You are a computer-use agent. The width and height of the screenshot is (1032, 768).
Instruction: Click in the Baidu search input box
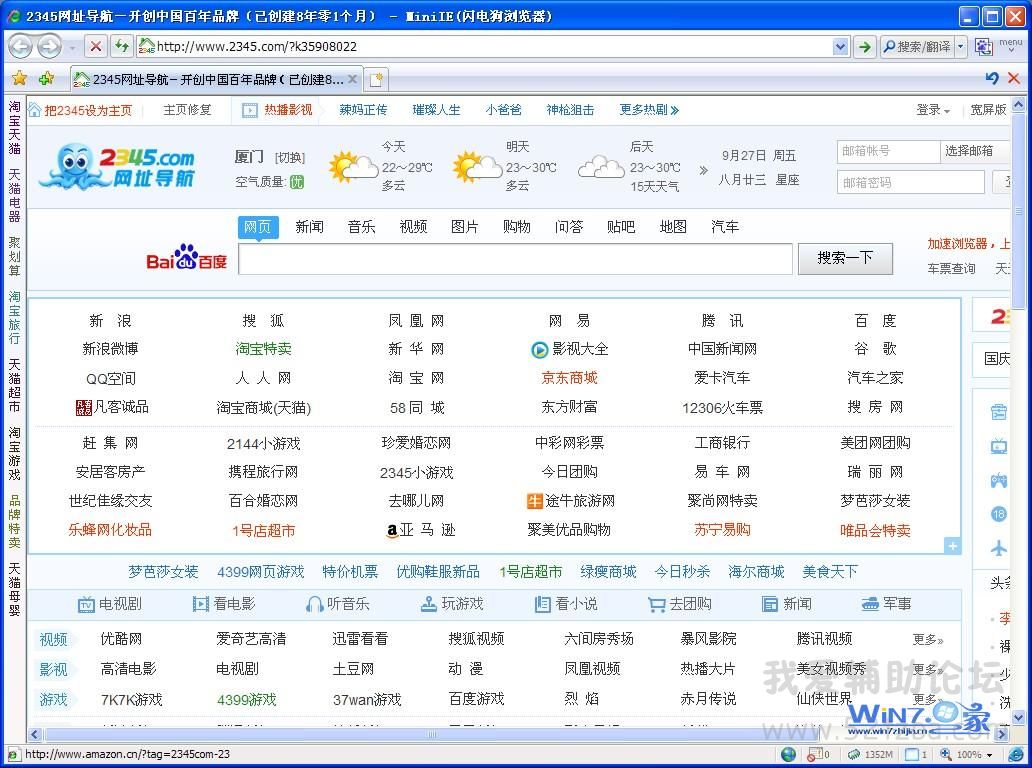point(515,259)
